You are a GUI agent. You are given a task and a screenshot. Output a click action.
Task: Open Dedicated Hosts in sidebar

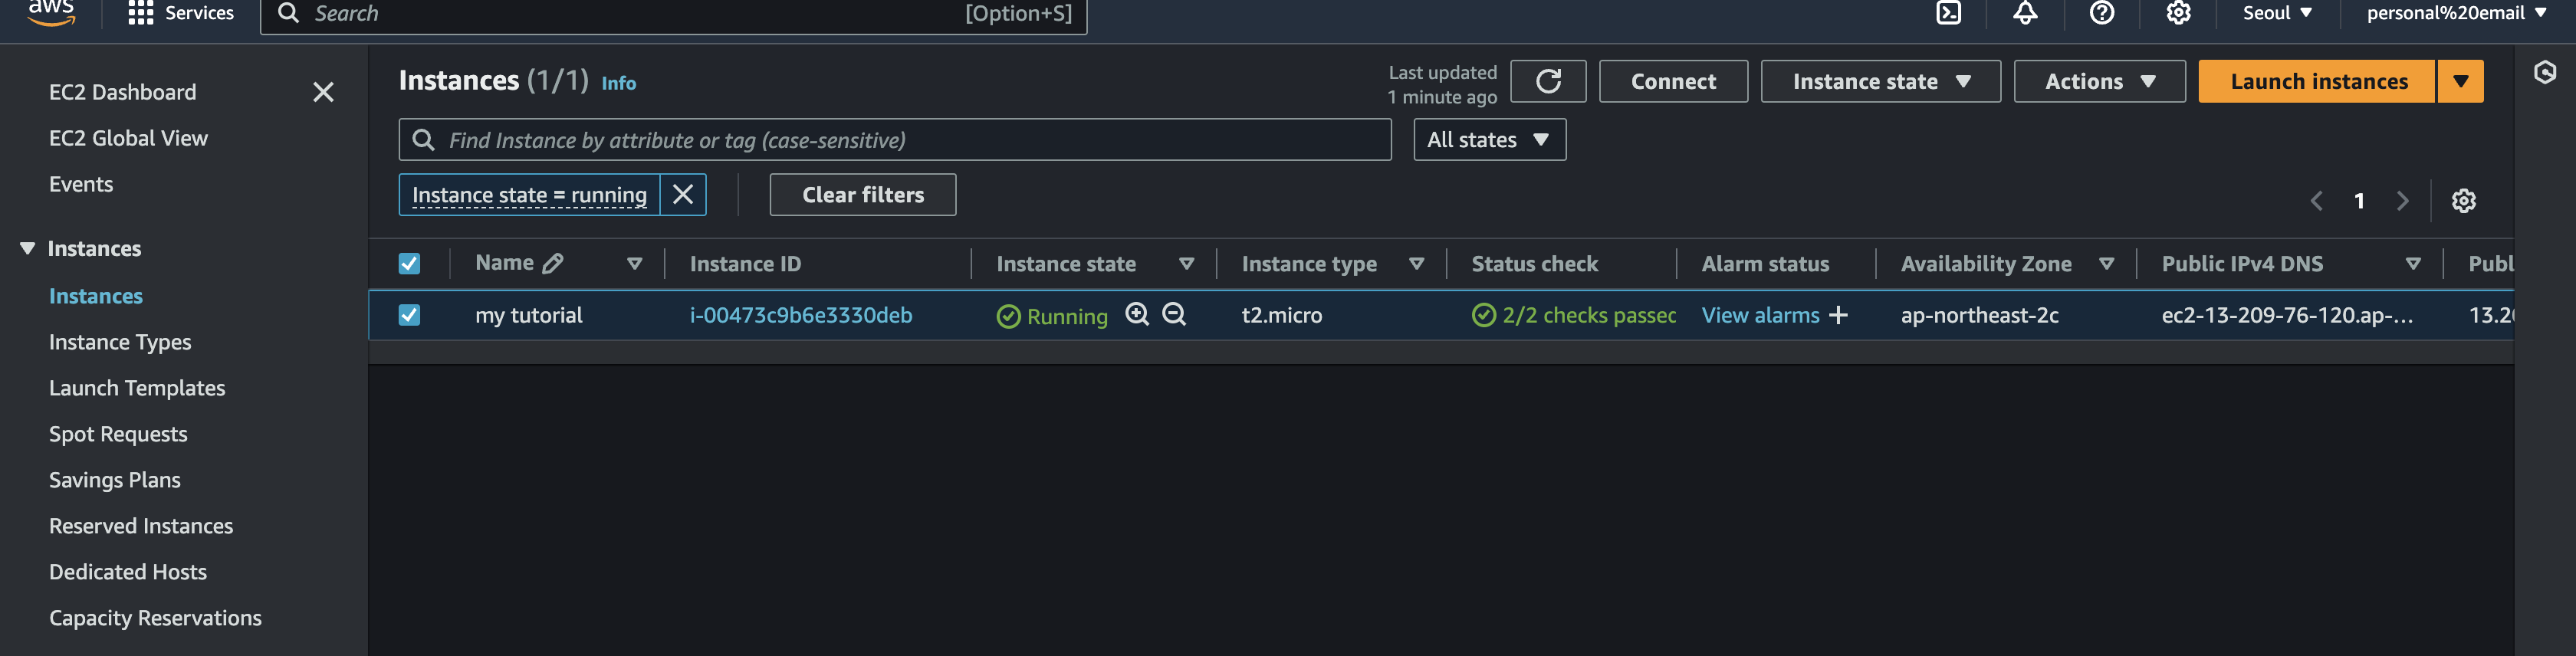click(128, 572)
